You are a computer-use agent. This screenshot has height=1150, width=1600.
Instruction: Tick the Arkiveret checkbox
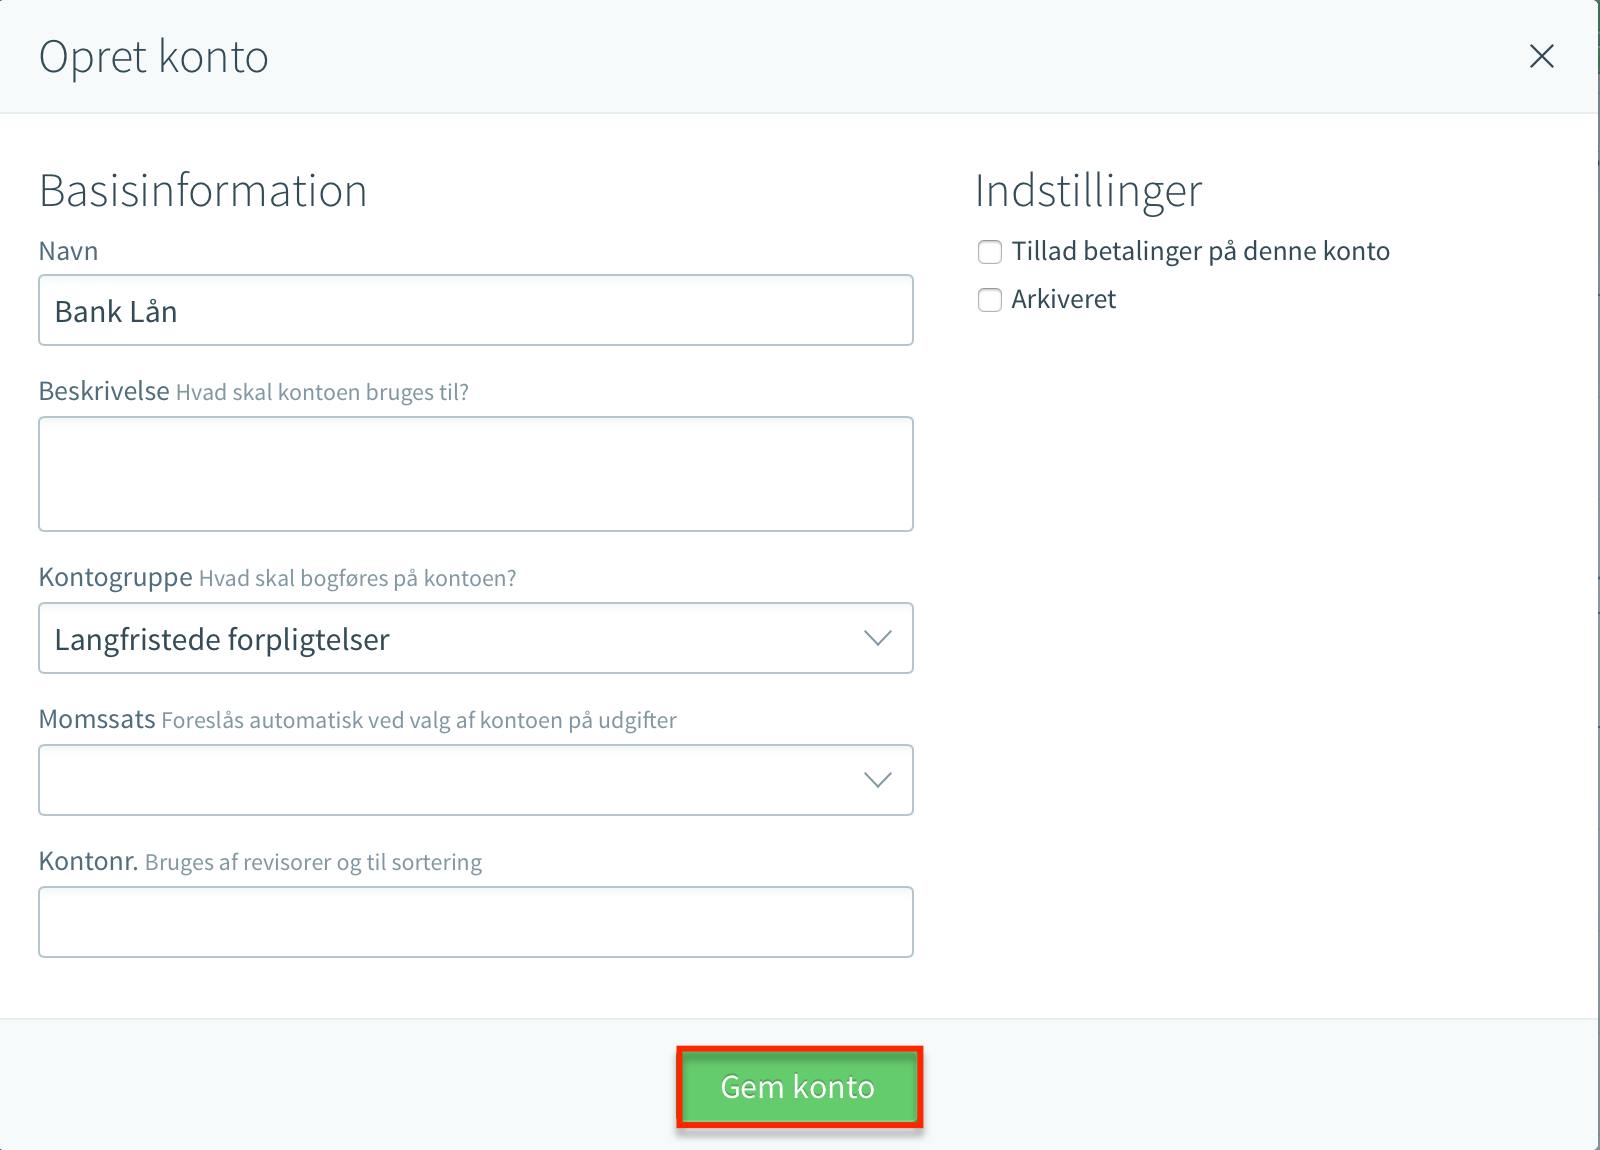click(x=990, y=300)
